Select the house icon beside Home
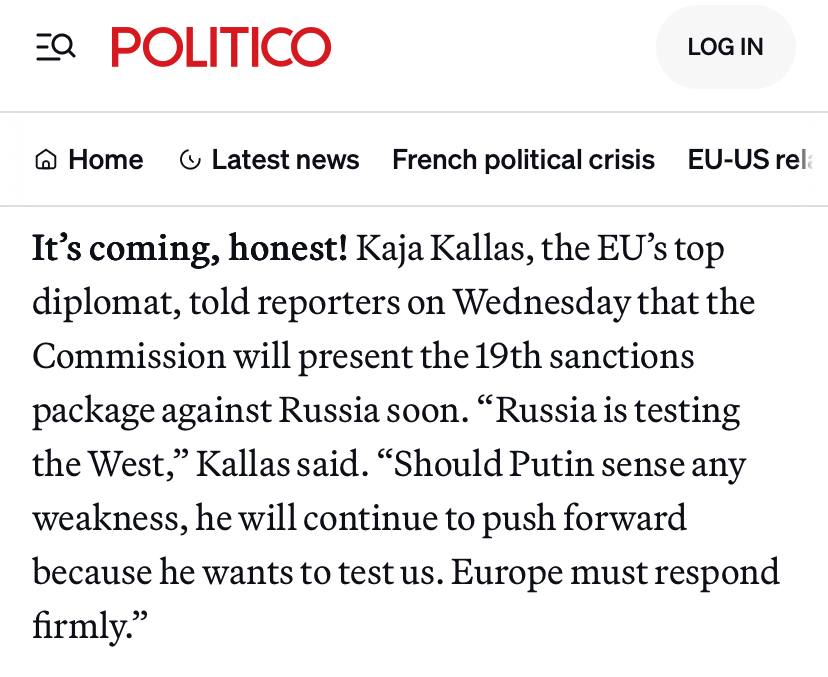 coord(44,159)
